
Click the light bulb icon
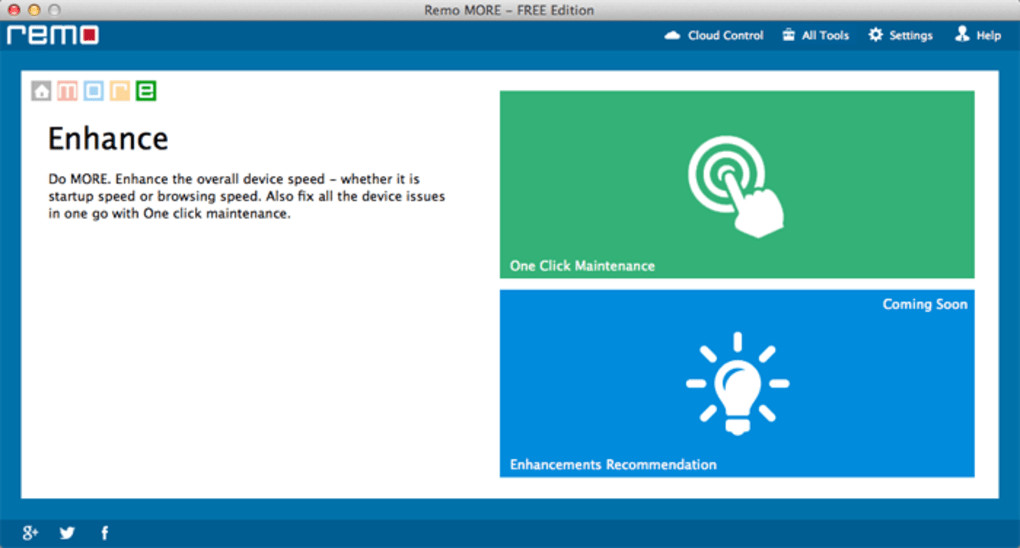coord(737,383)
